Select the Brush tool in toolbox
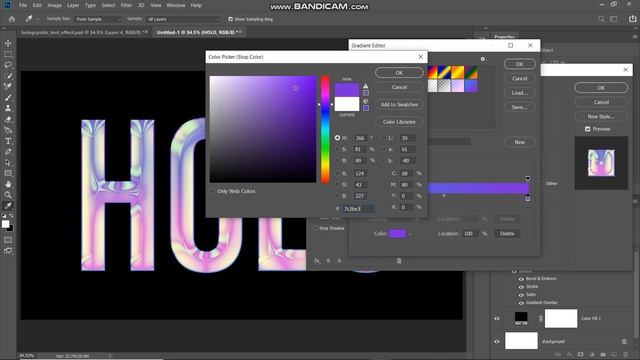 click(x=8, y=98)
